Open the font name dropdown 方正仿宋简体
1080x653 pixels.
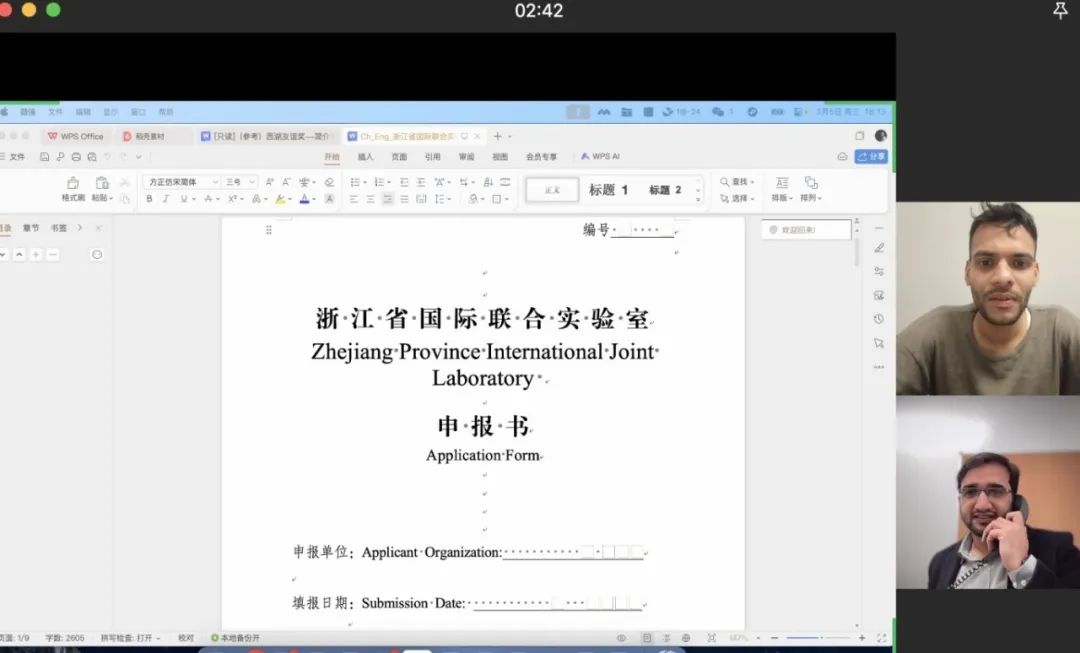point(182,182)
